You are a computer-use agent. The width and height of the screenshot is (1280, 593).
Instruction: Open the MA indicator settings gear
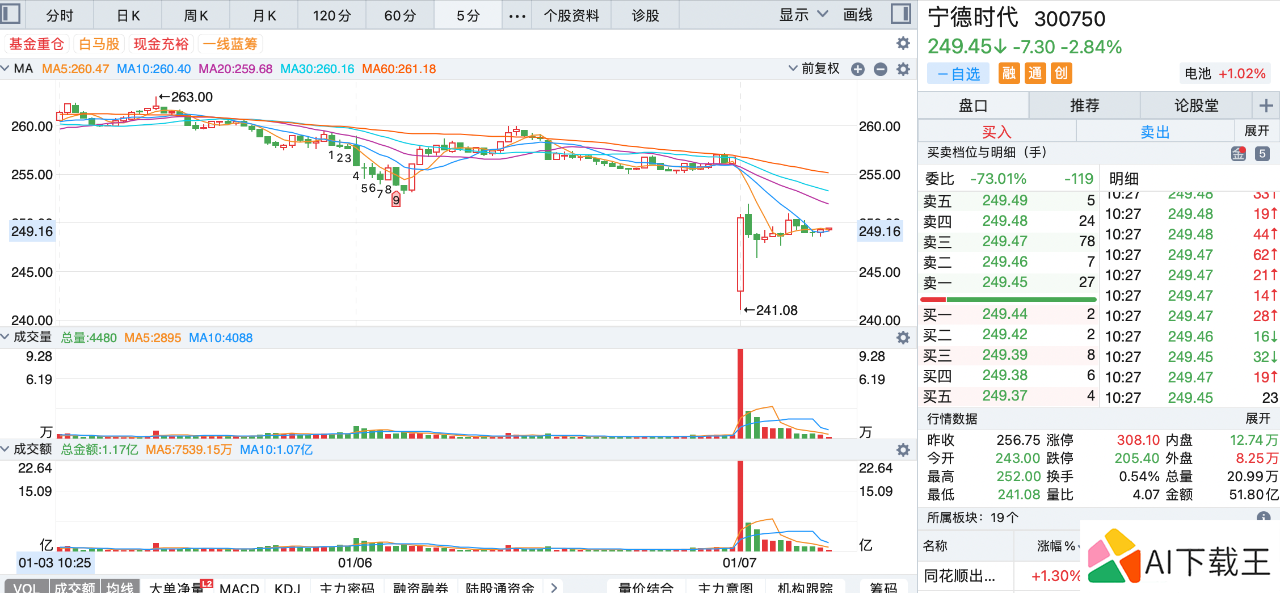tap(903, 69)
